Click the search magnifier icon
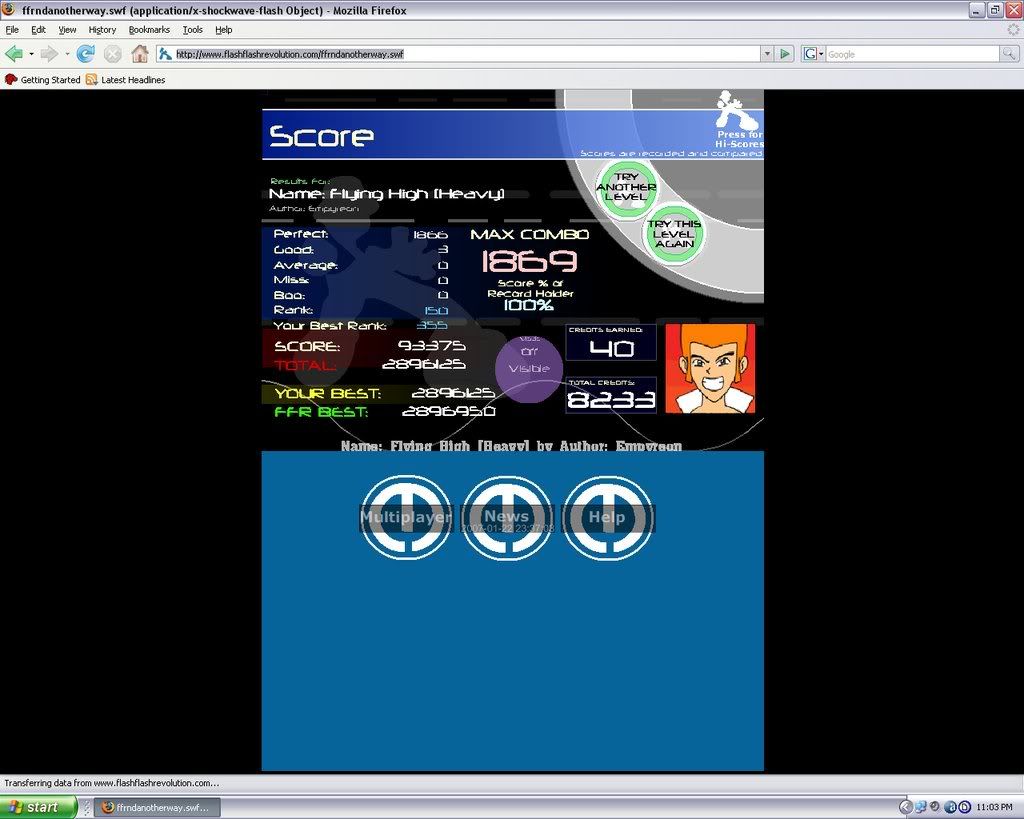Image resolution: width=1024 pixels, height=819 pixels. [1009, 54]
